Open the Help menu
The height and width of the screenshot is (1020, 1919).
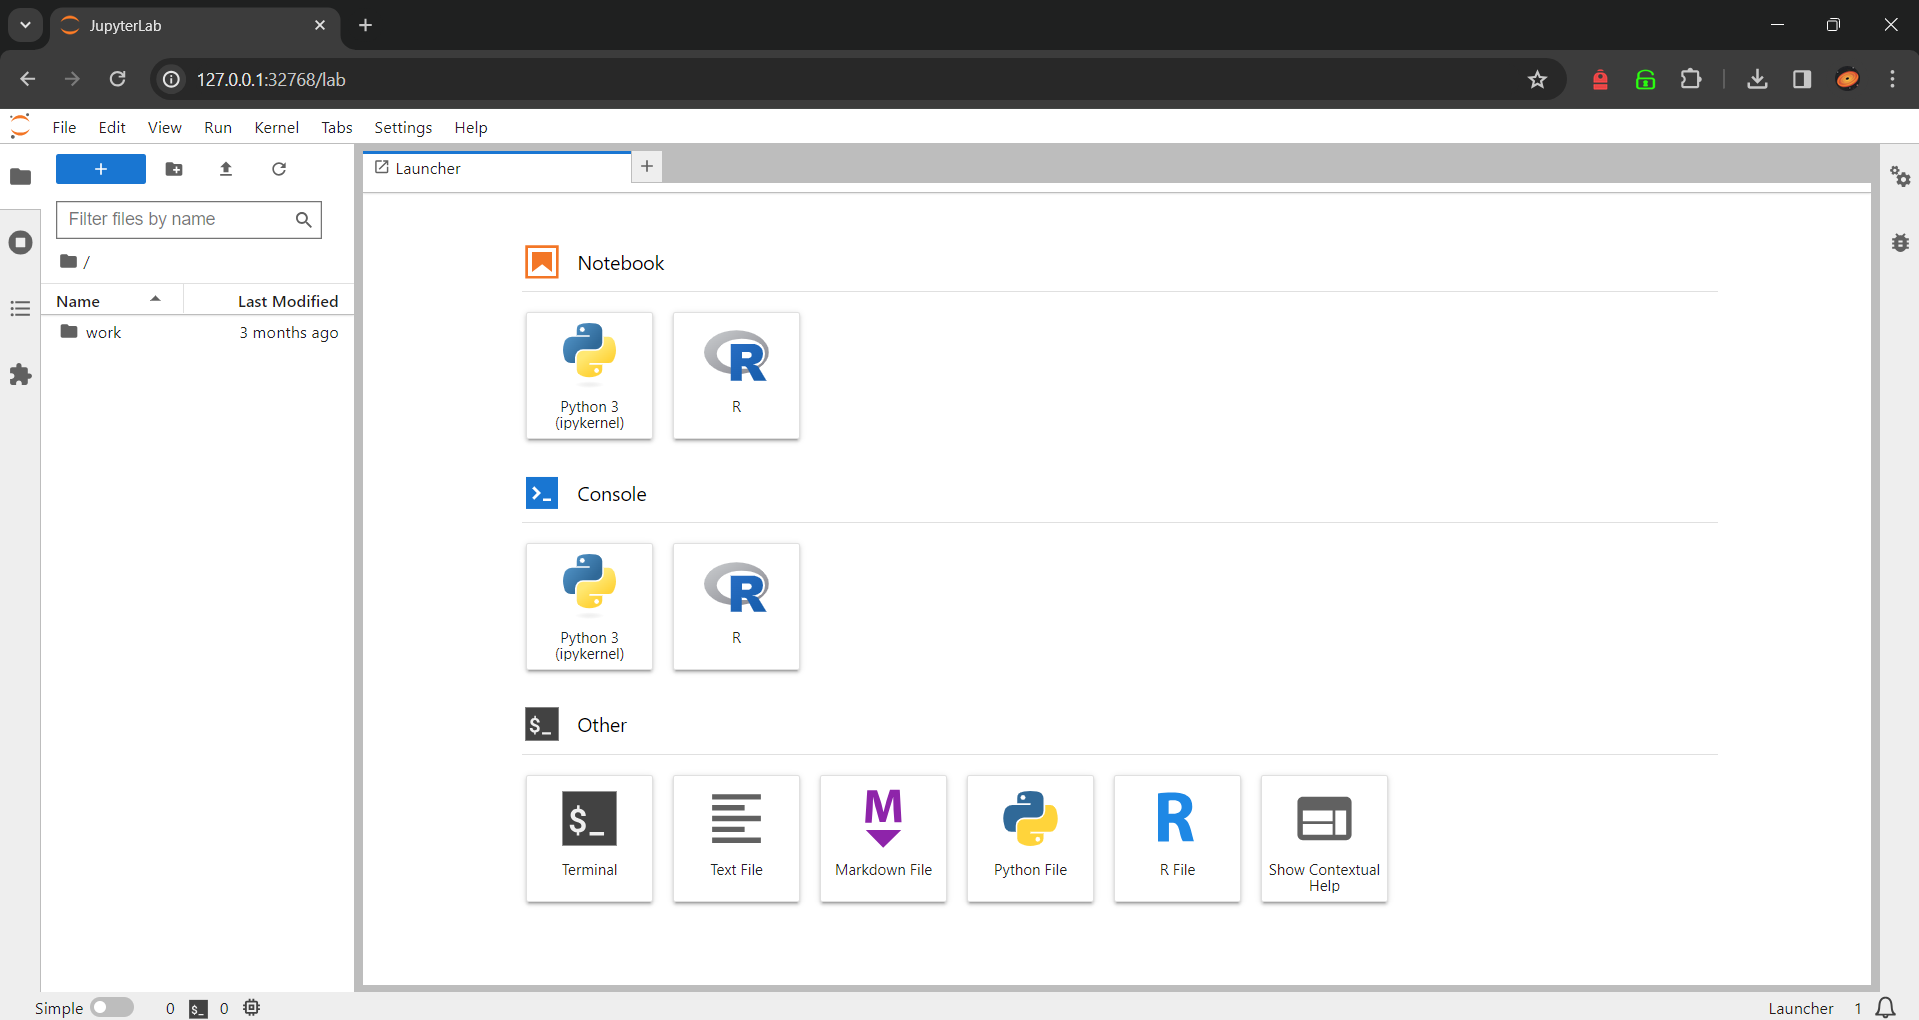[x=471, y=127]
